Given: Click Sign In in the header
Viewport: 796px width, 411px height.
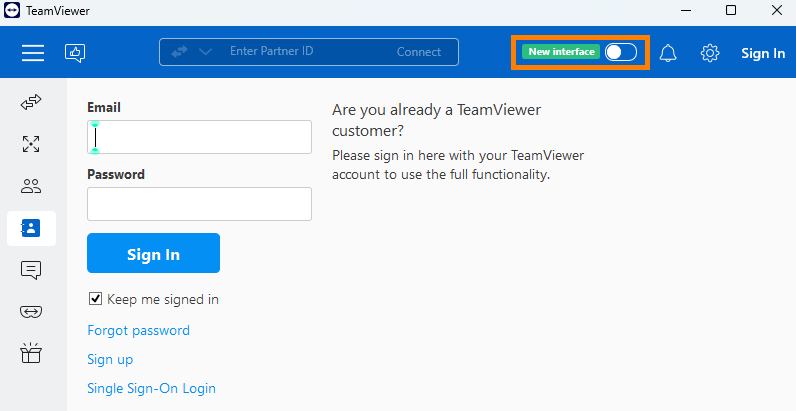Looking at the screenshot, I should 763,53.
